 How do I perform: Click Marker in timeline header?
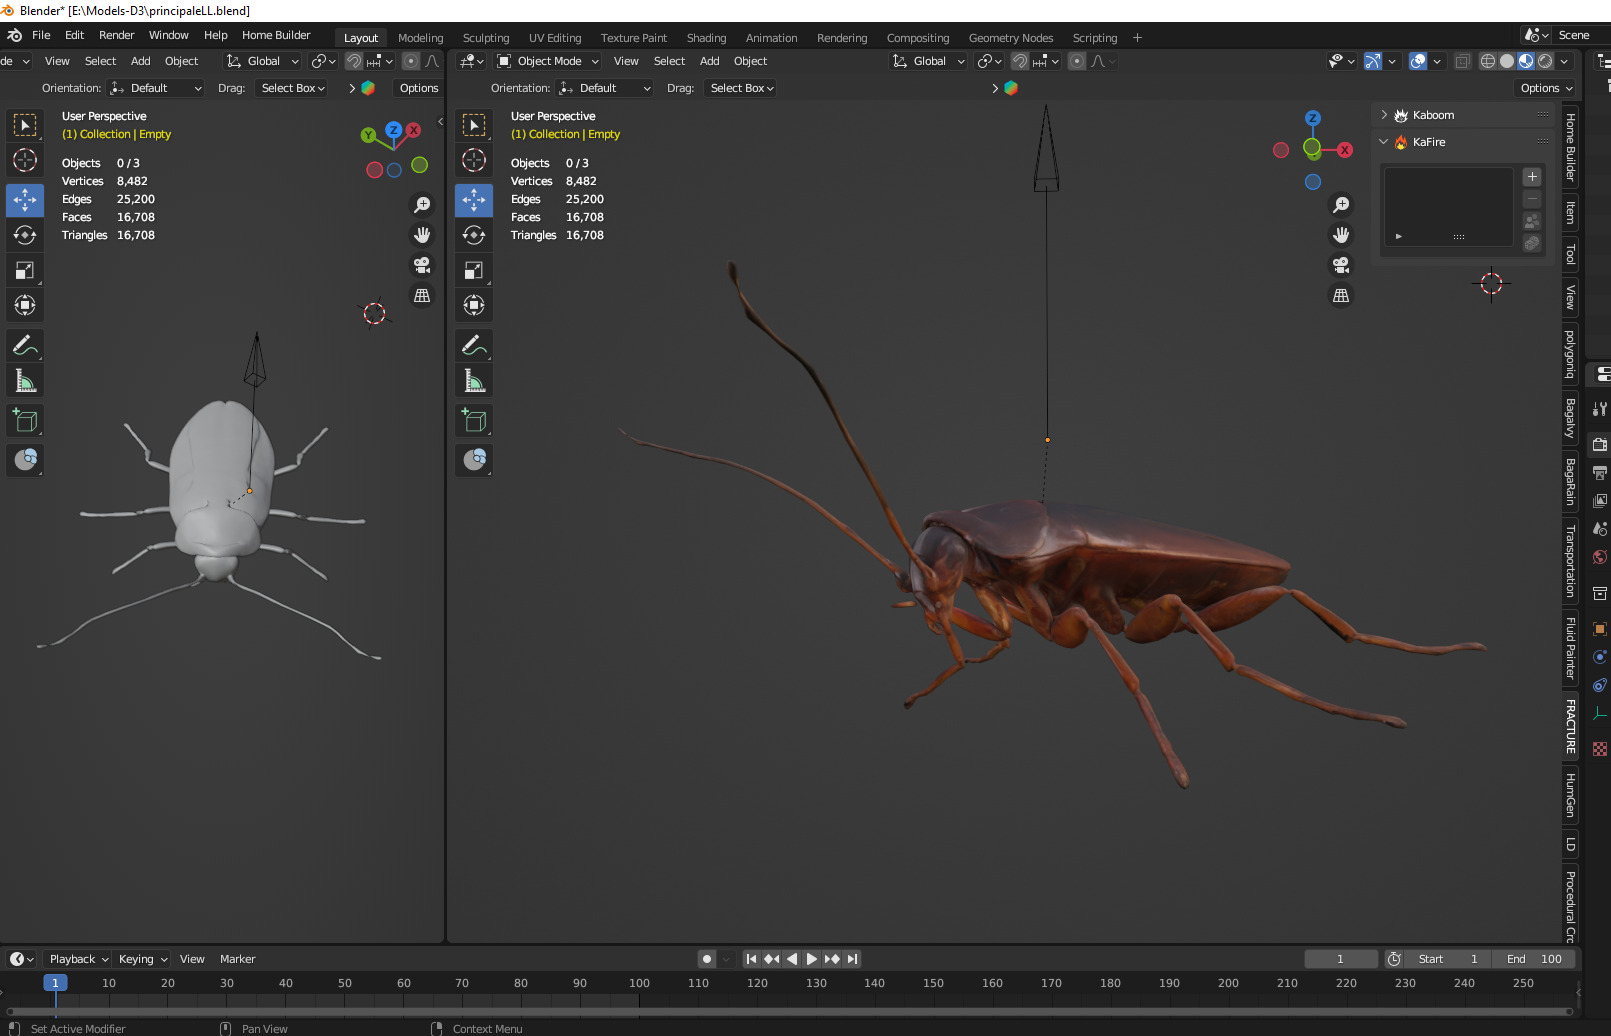click(x=237, y=959)
